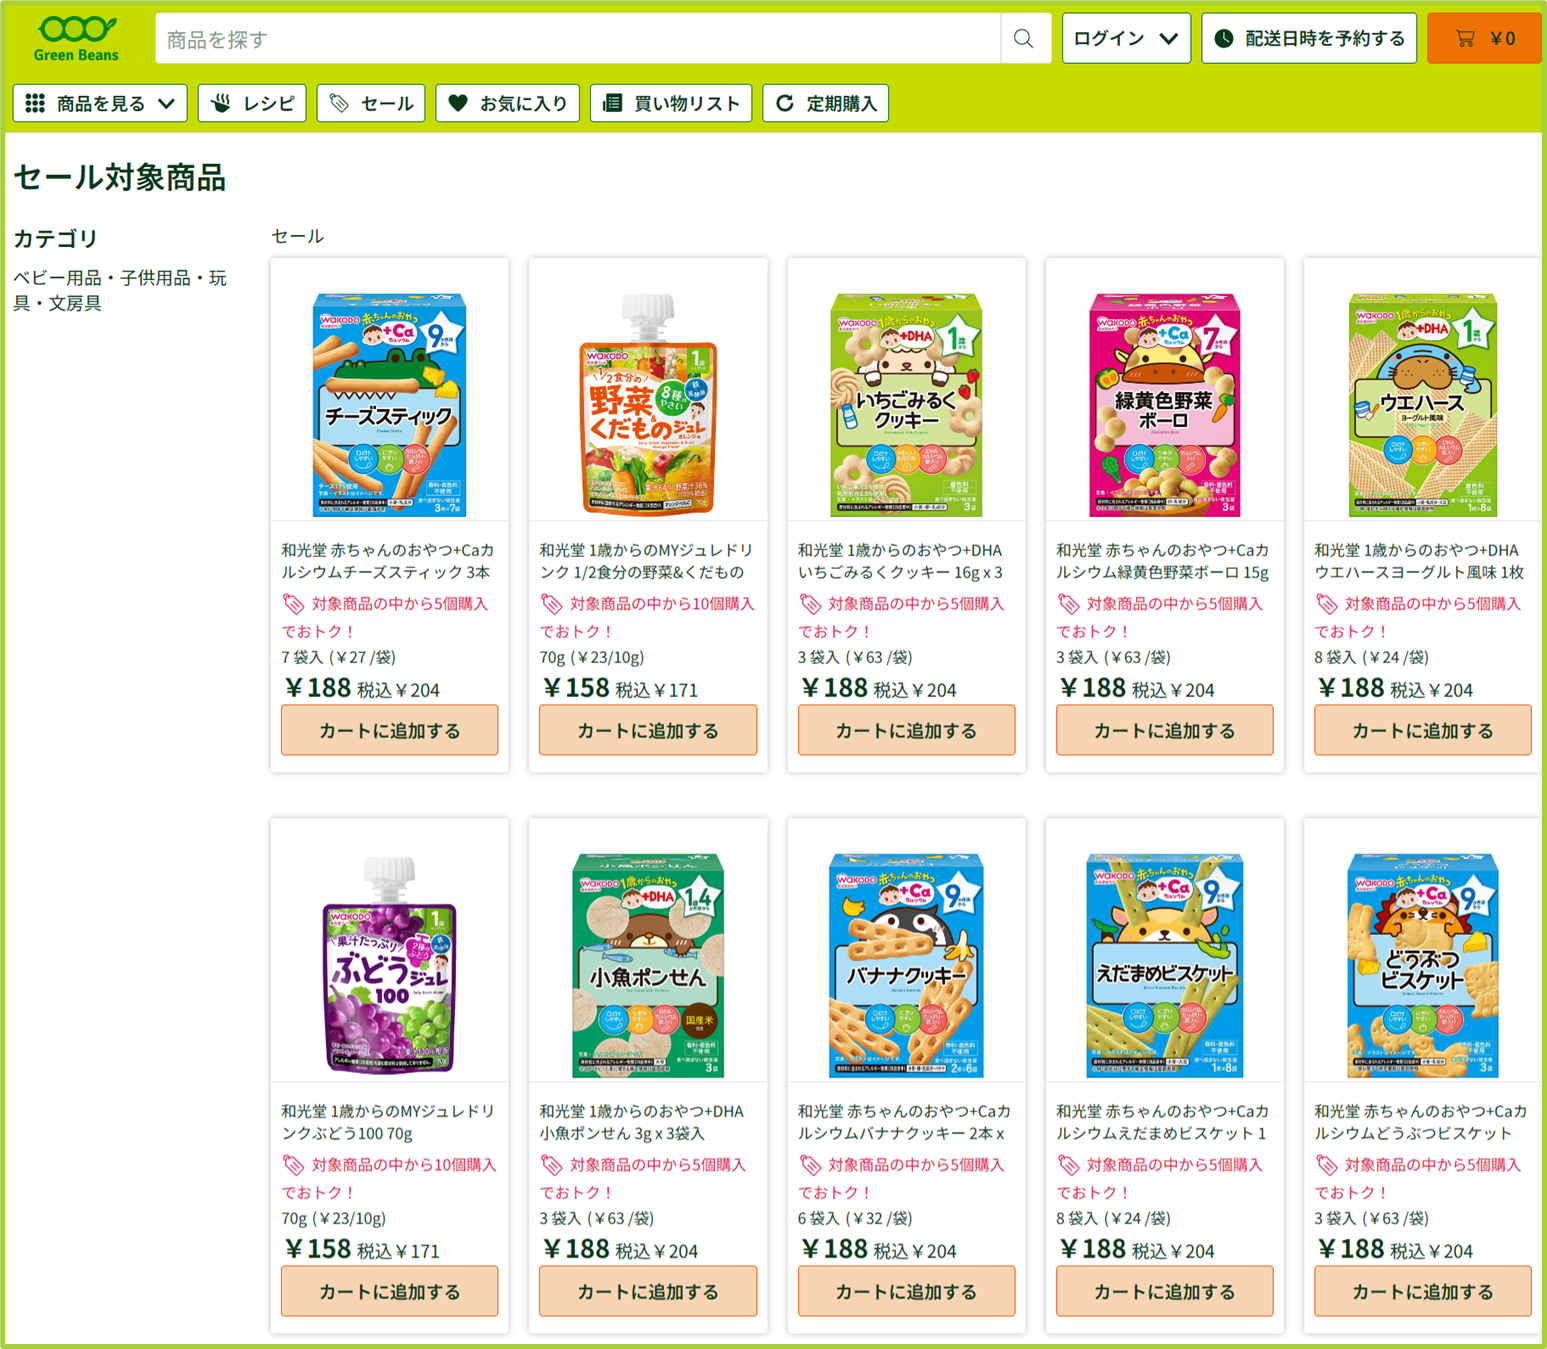
Task: Click the red sale tag on チーズスティック
Action: (293, 604)
